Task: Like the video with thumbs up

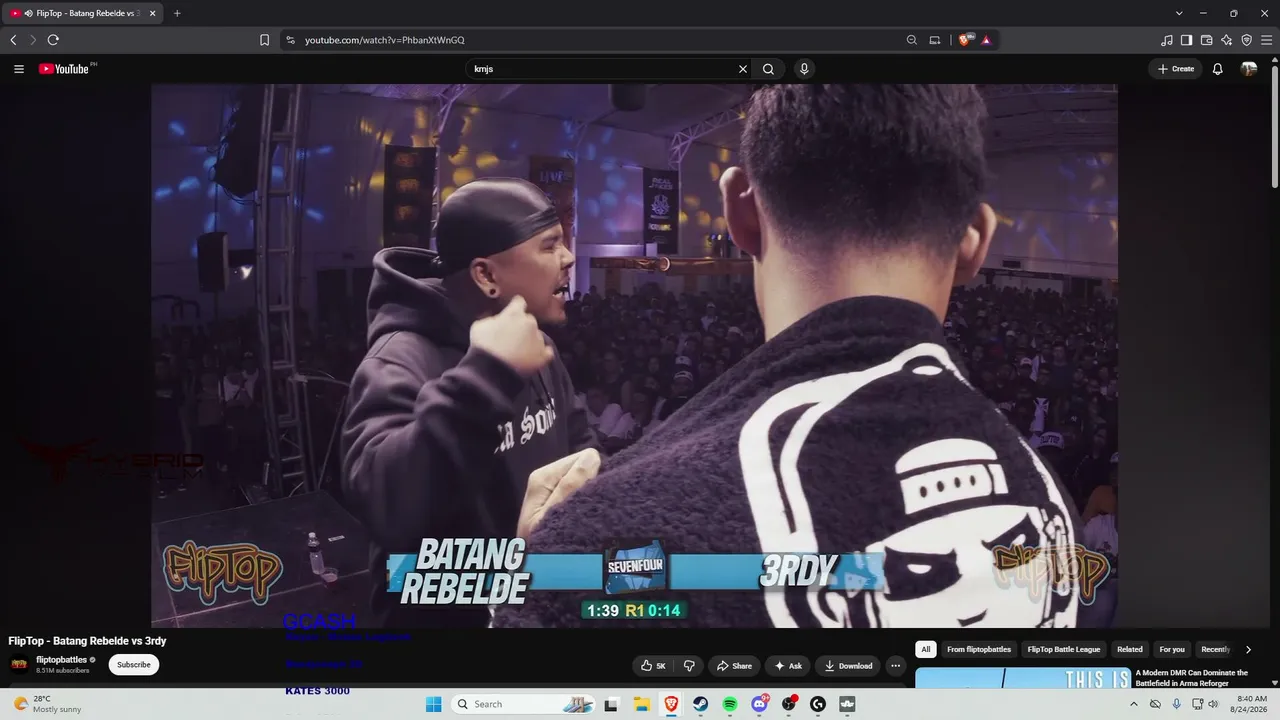Action: coord(653,666)
